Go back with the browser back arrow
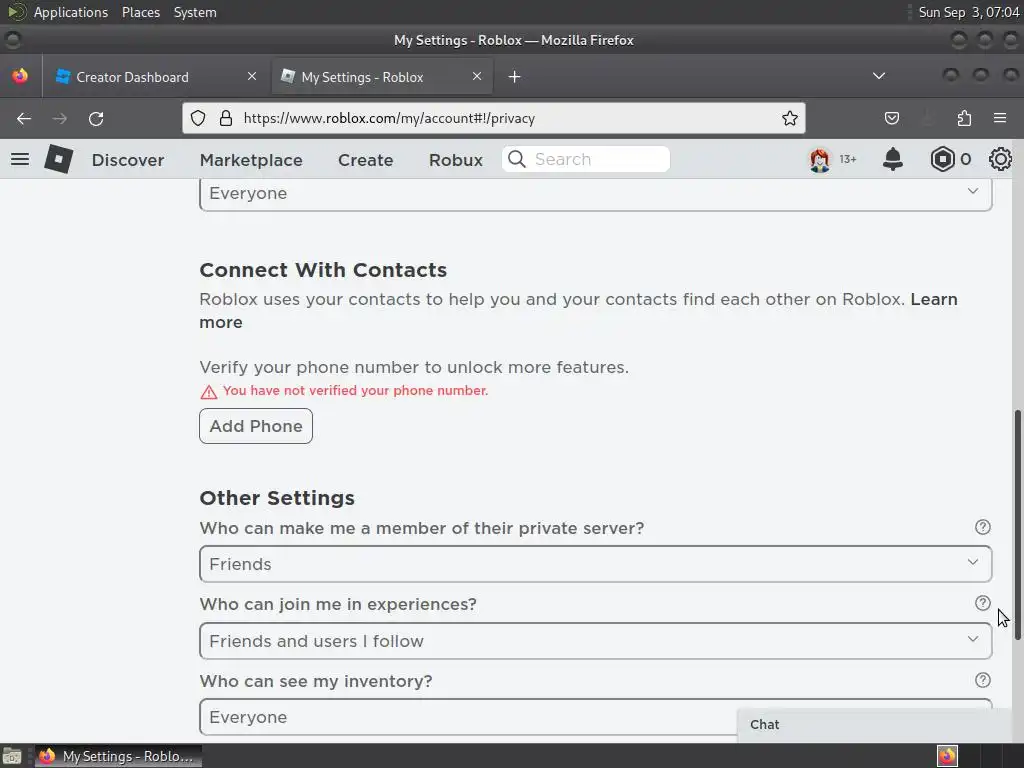The width and height of the screenshot is (1024, 768). click(24, 118)
